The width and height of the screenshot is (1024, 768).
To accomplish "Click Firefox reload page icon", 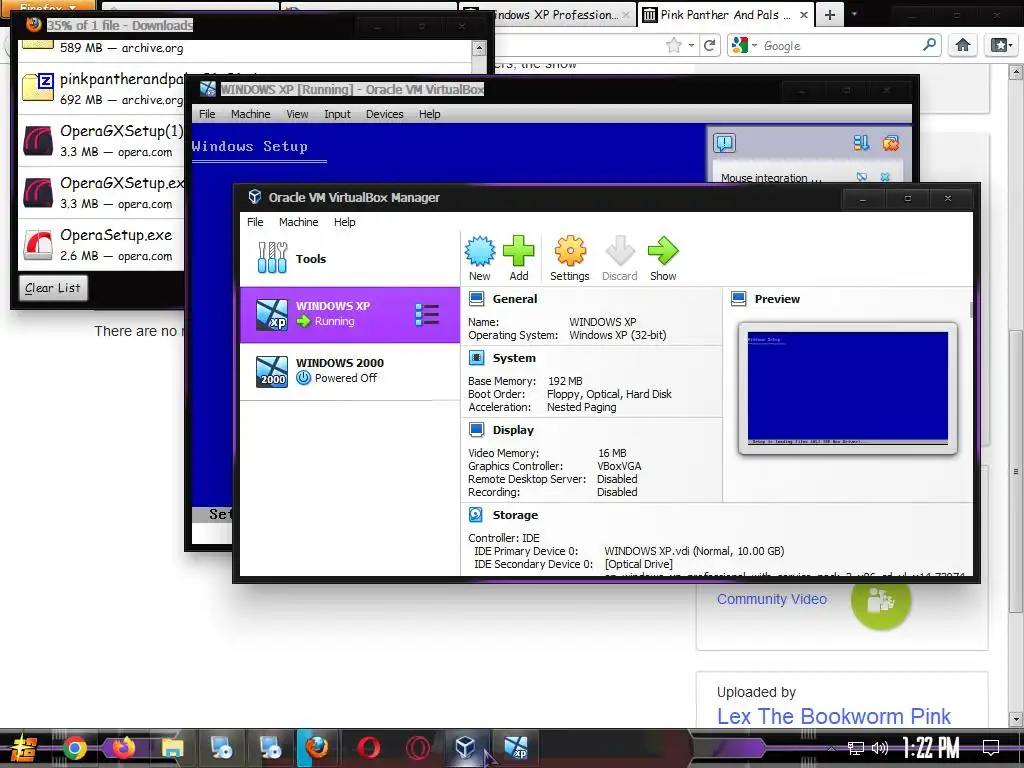I will (709, 45).
